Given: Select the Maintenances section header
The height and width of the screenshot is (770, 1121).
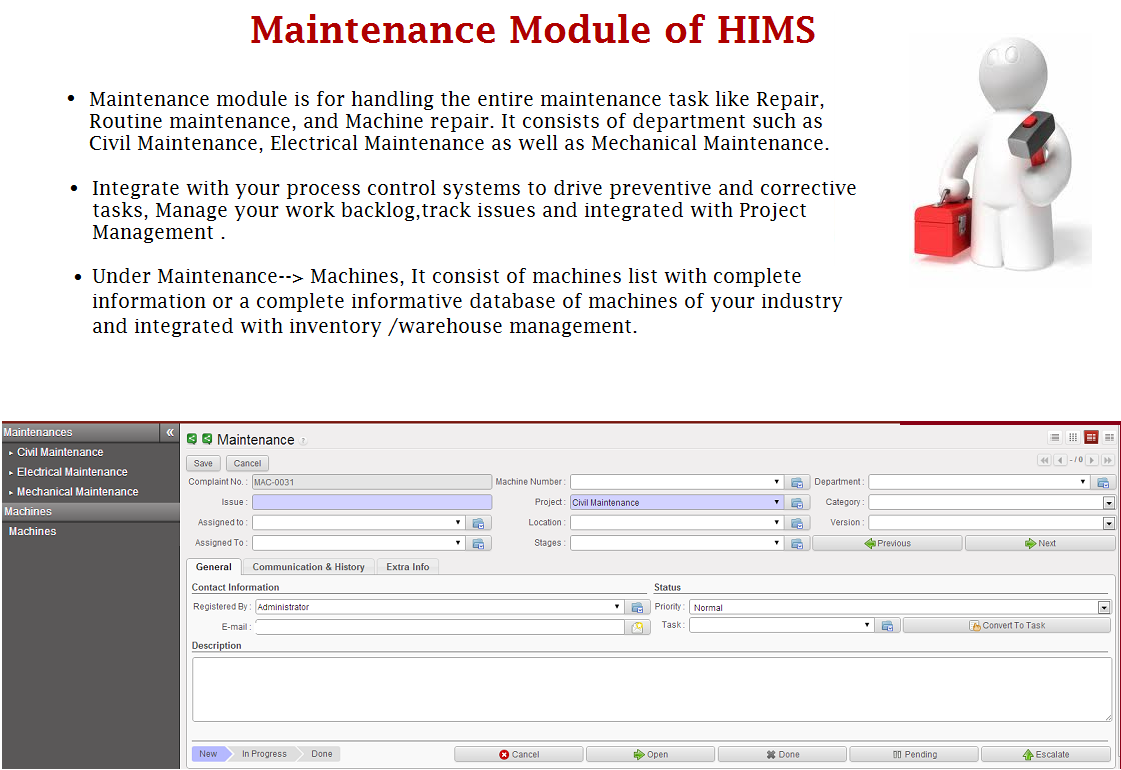Looking at the screenshot, I should tap(80, 433).
